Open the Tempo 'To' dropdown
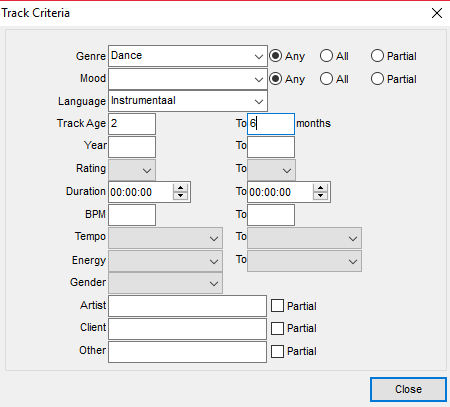This screenshot has width=450, height=407. (x=304, y=238)
